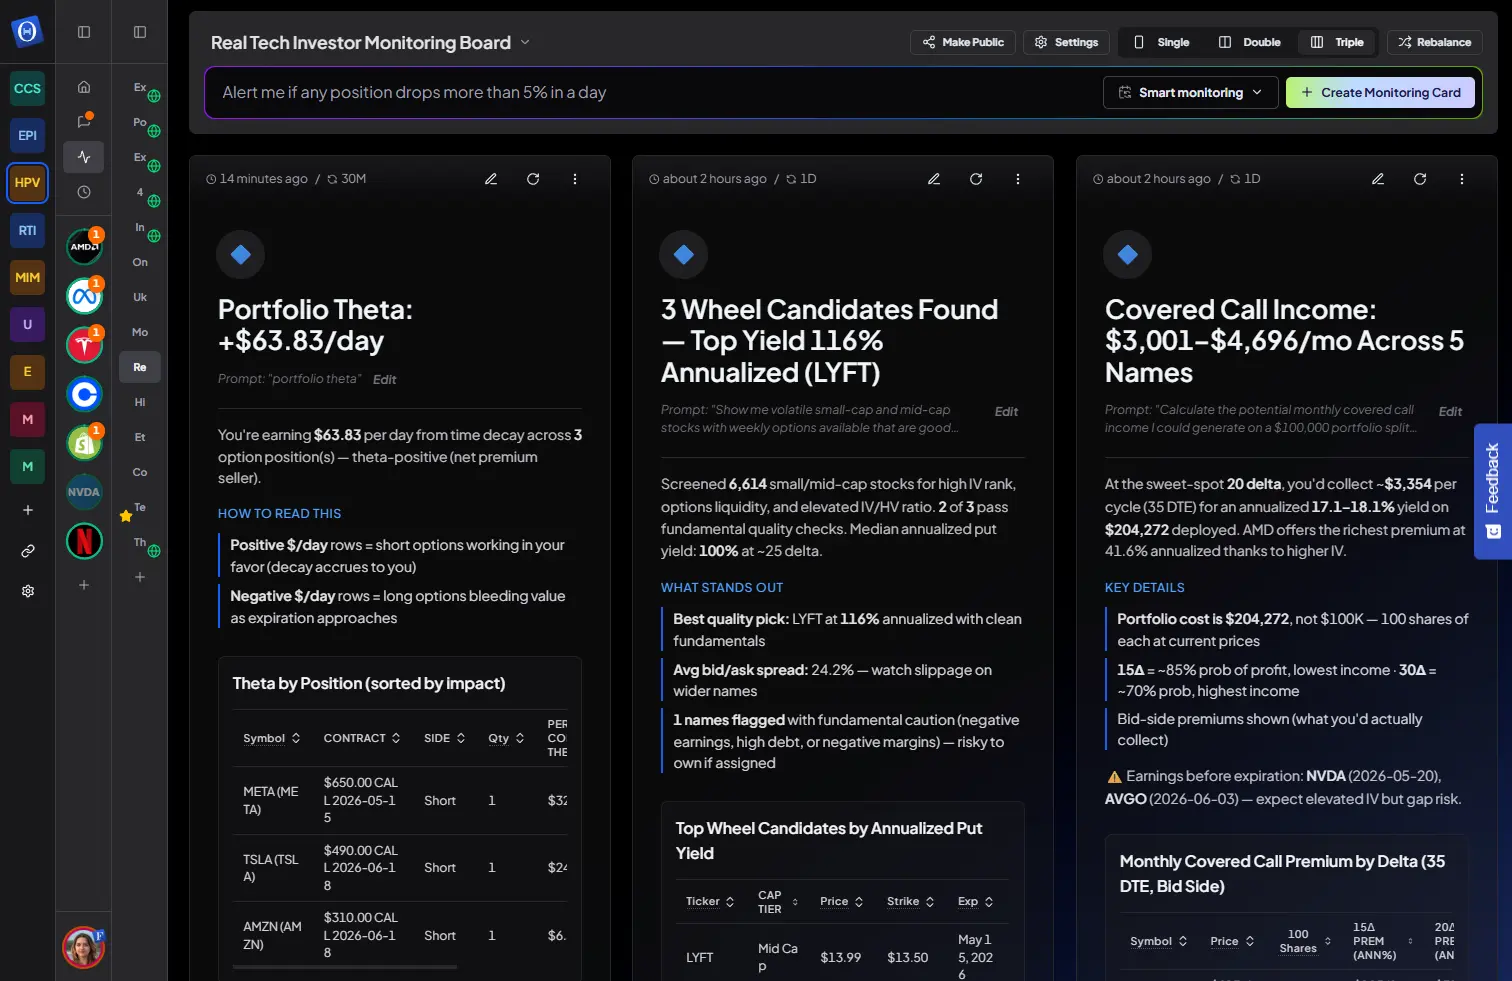Open the gear settings icon in left rail

(28, 591)
